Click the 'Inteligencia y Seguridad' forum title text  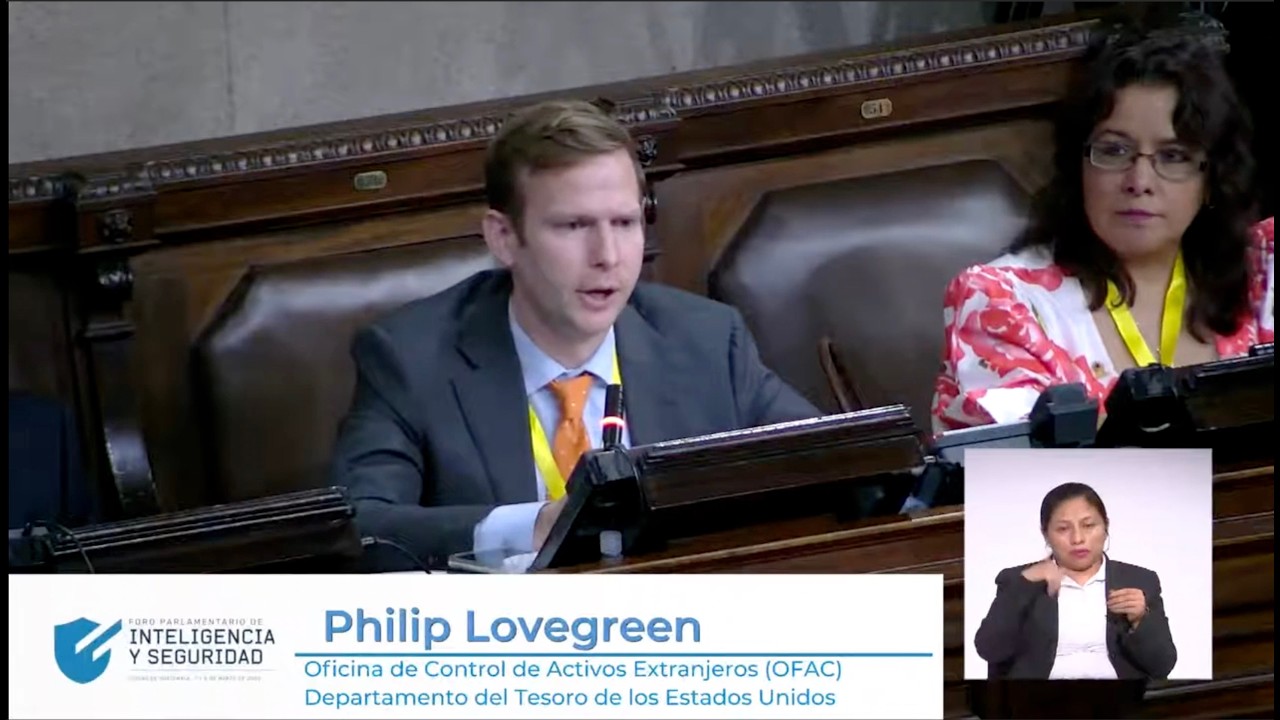click(x=201, y=646)
